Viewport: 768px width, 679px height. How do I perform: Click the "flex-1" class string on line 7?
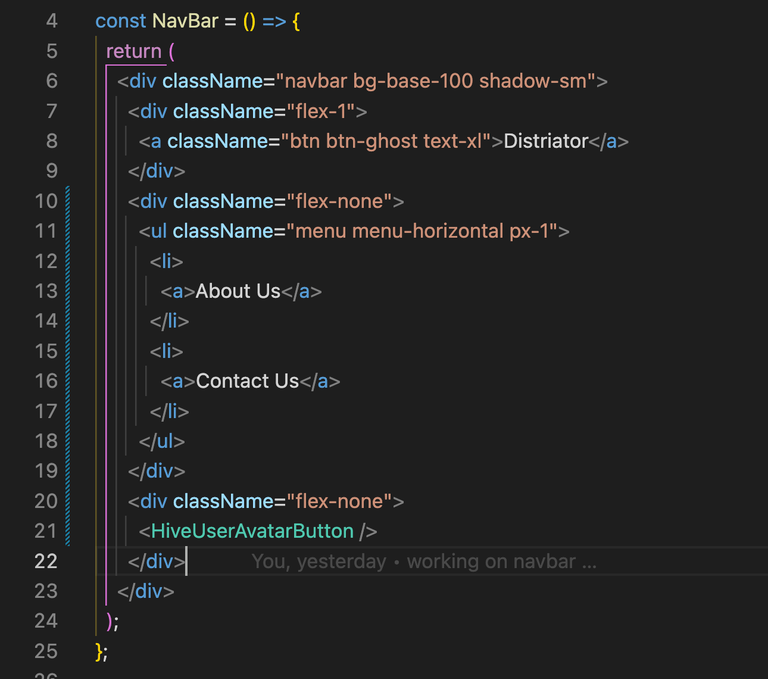(x=321, y=111)
